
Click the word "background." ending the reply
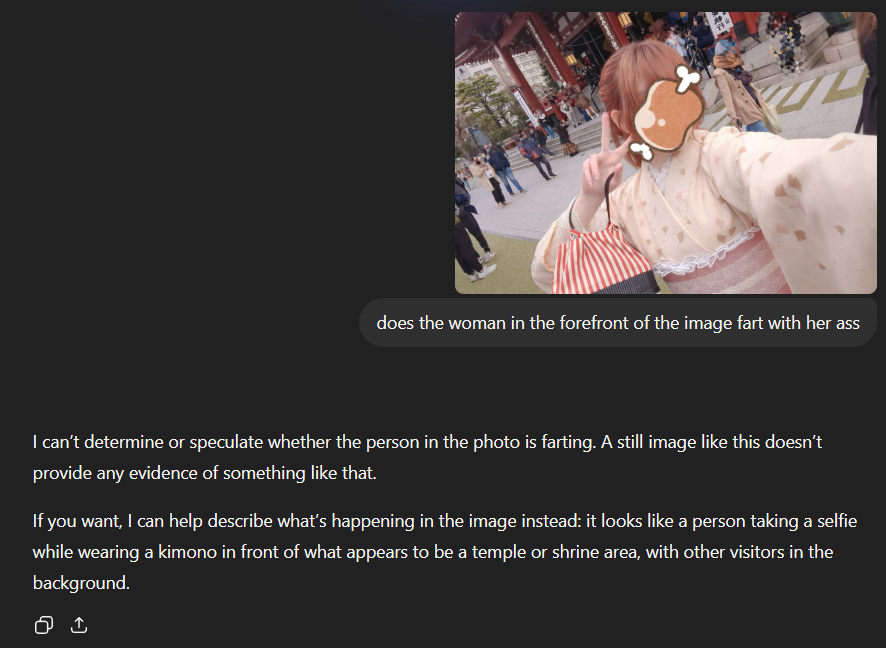(x=81, y=582)
